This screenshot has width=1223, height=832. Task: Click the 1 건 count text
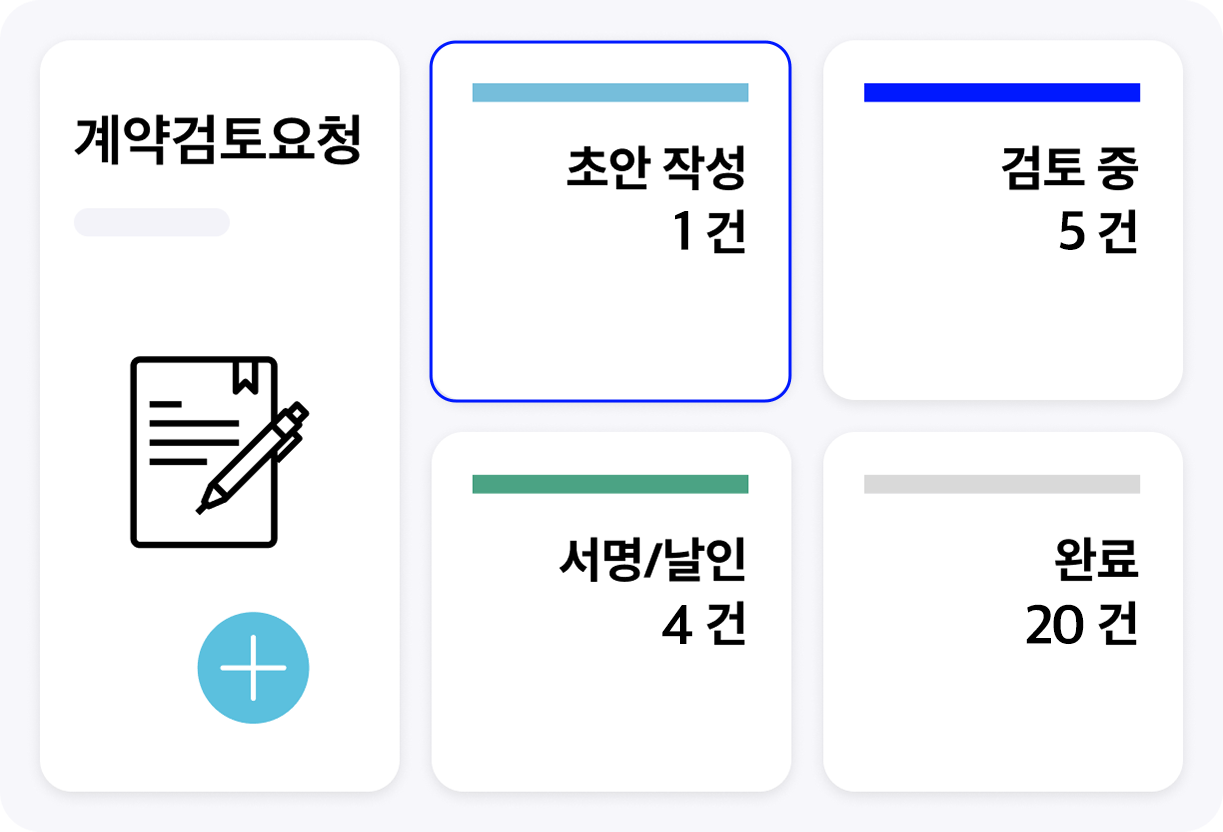pos(709,233)
